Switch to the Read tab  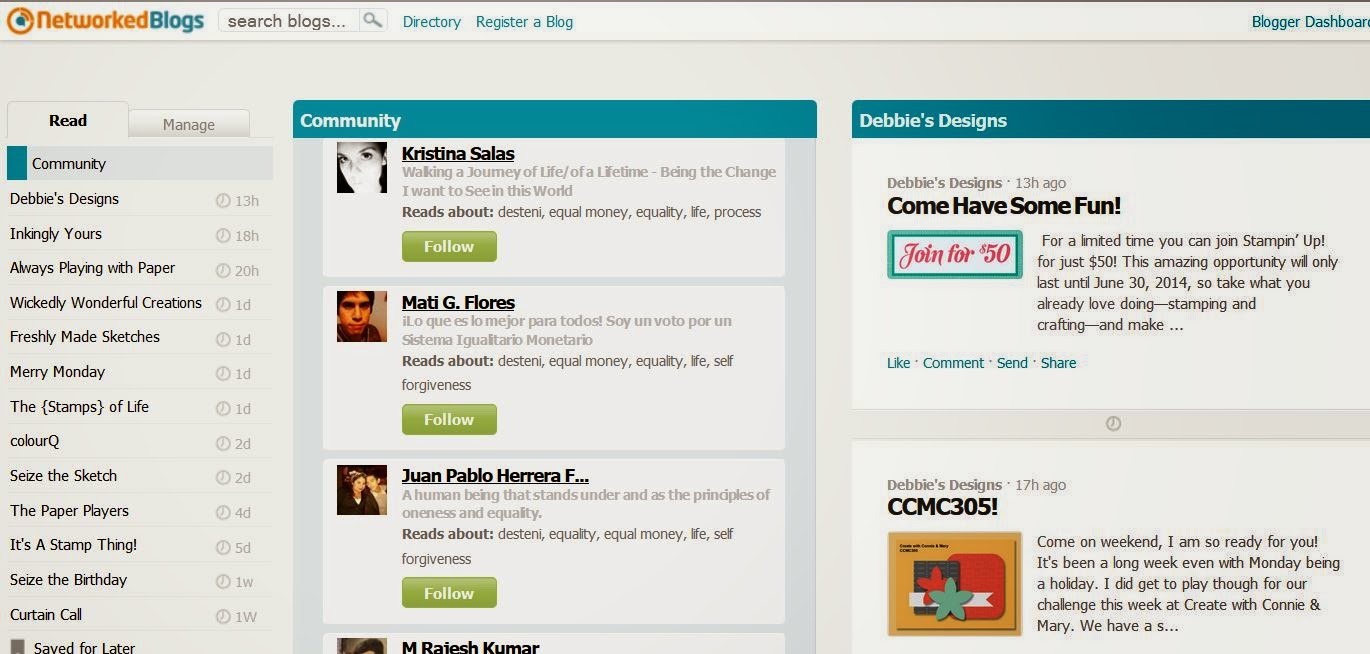point(68,120)
